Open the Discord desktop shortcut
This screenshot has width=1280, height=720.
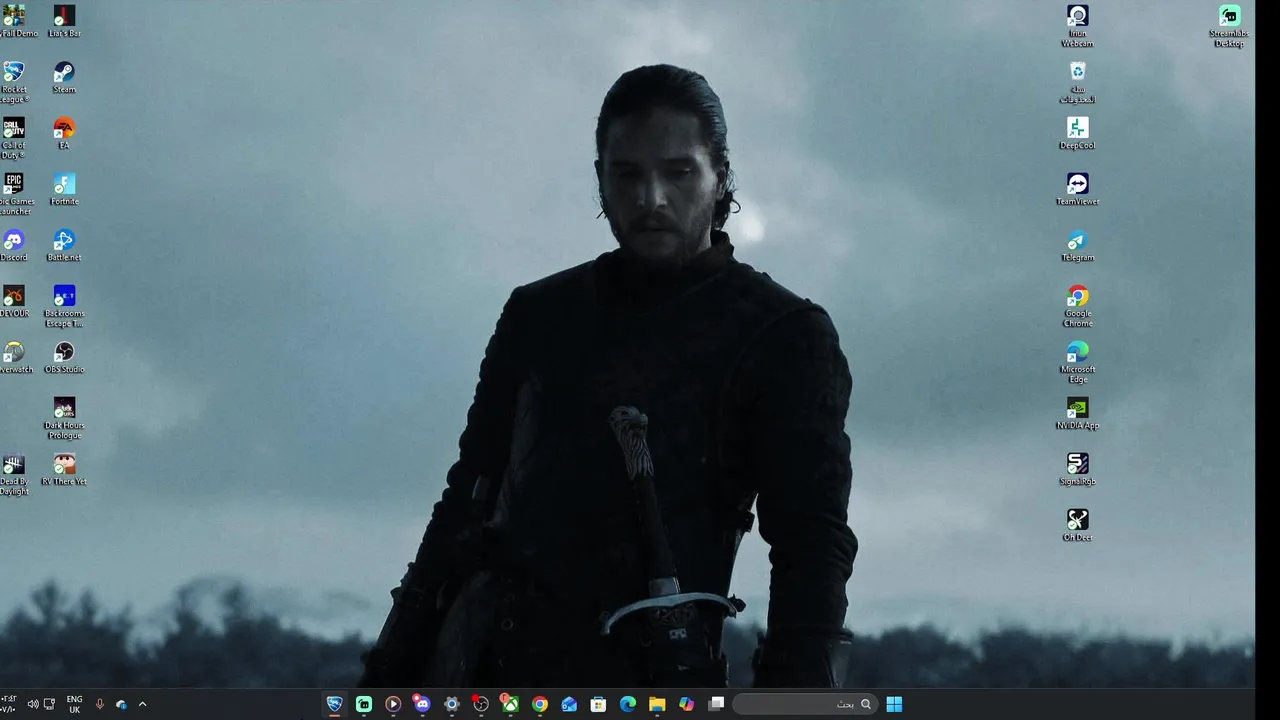(x=13, y=246)
